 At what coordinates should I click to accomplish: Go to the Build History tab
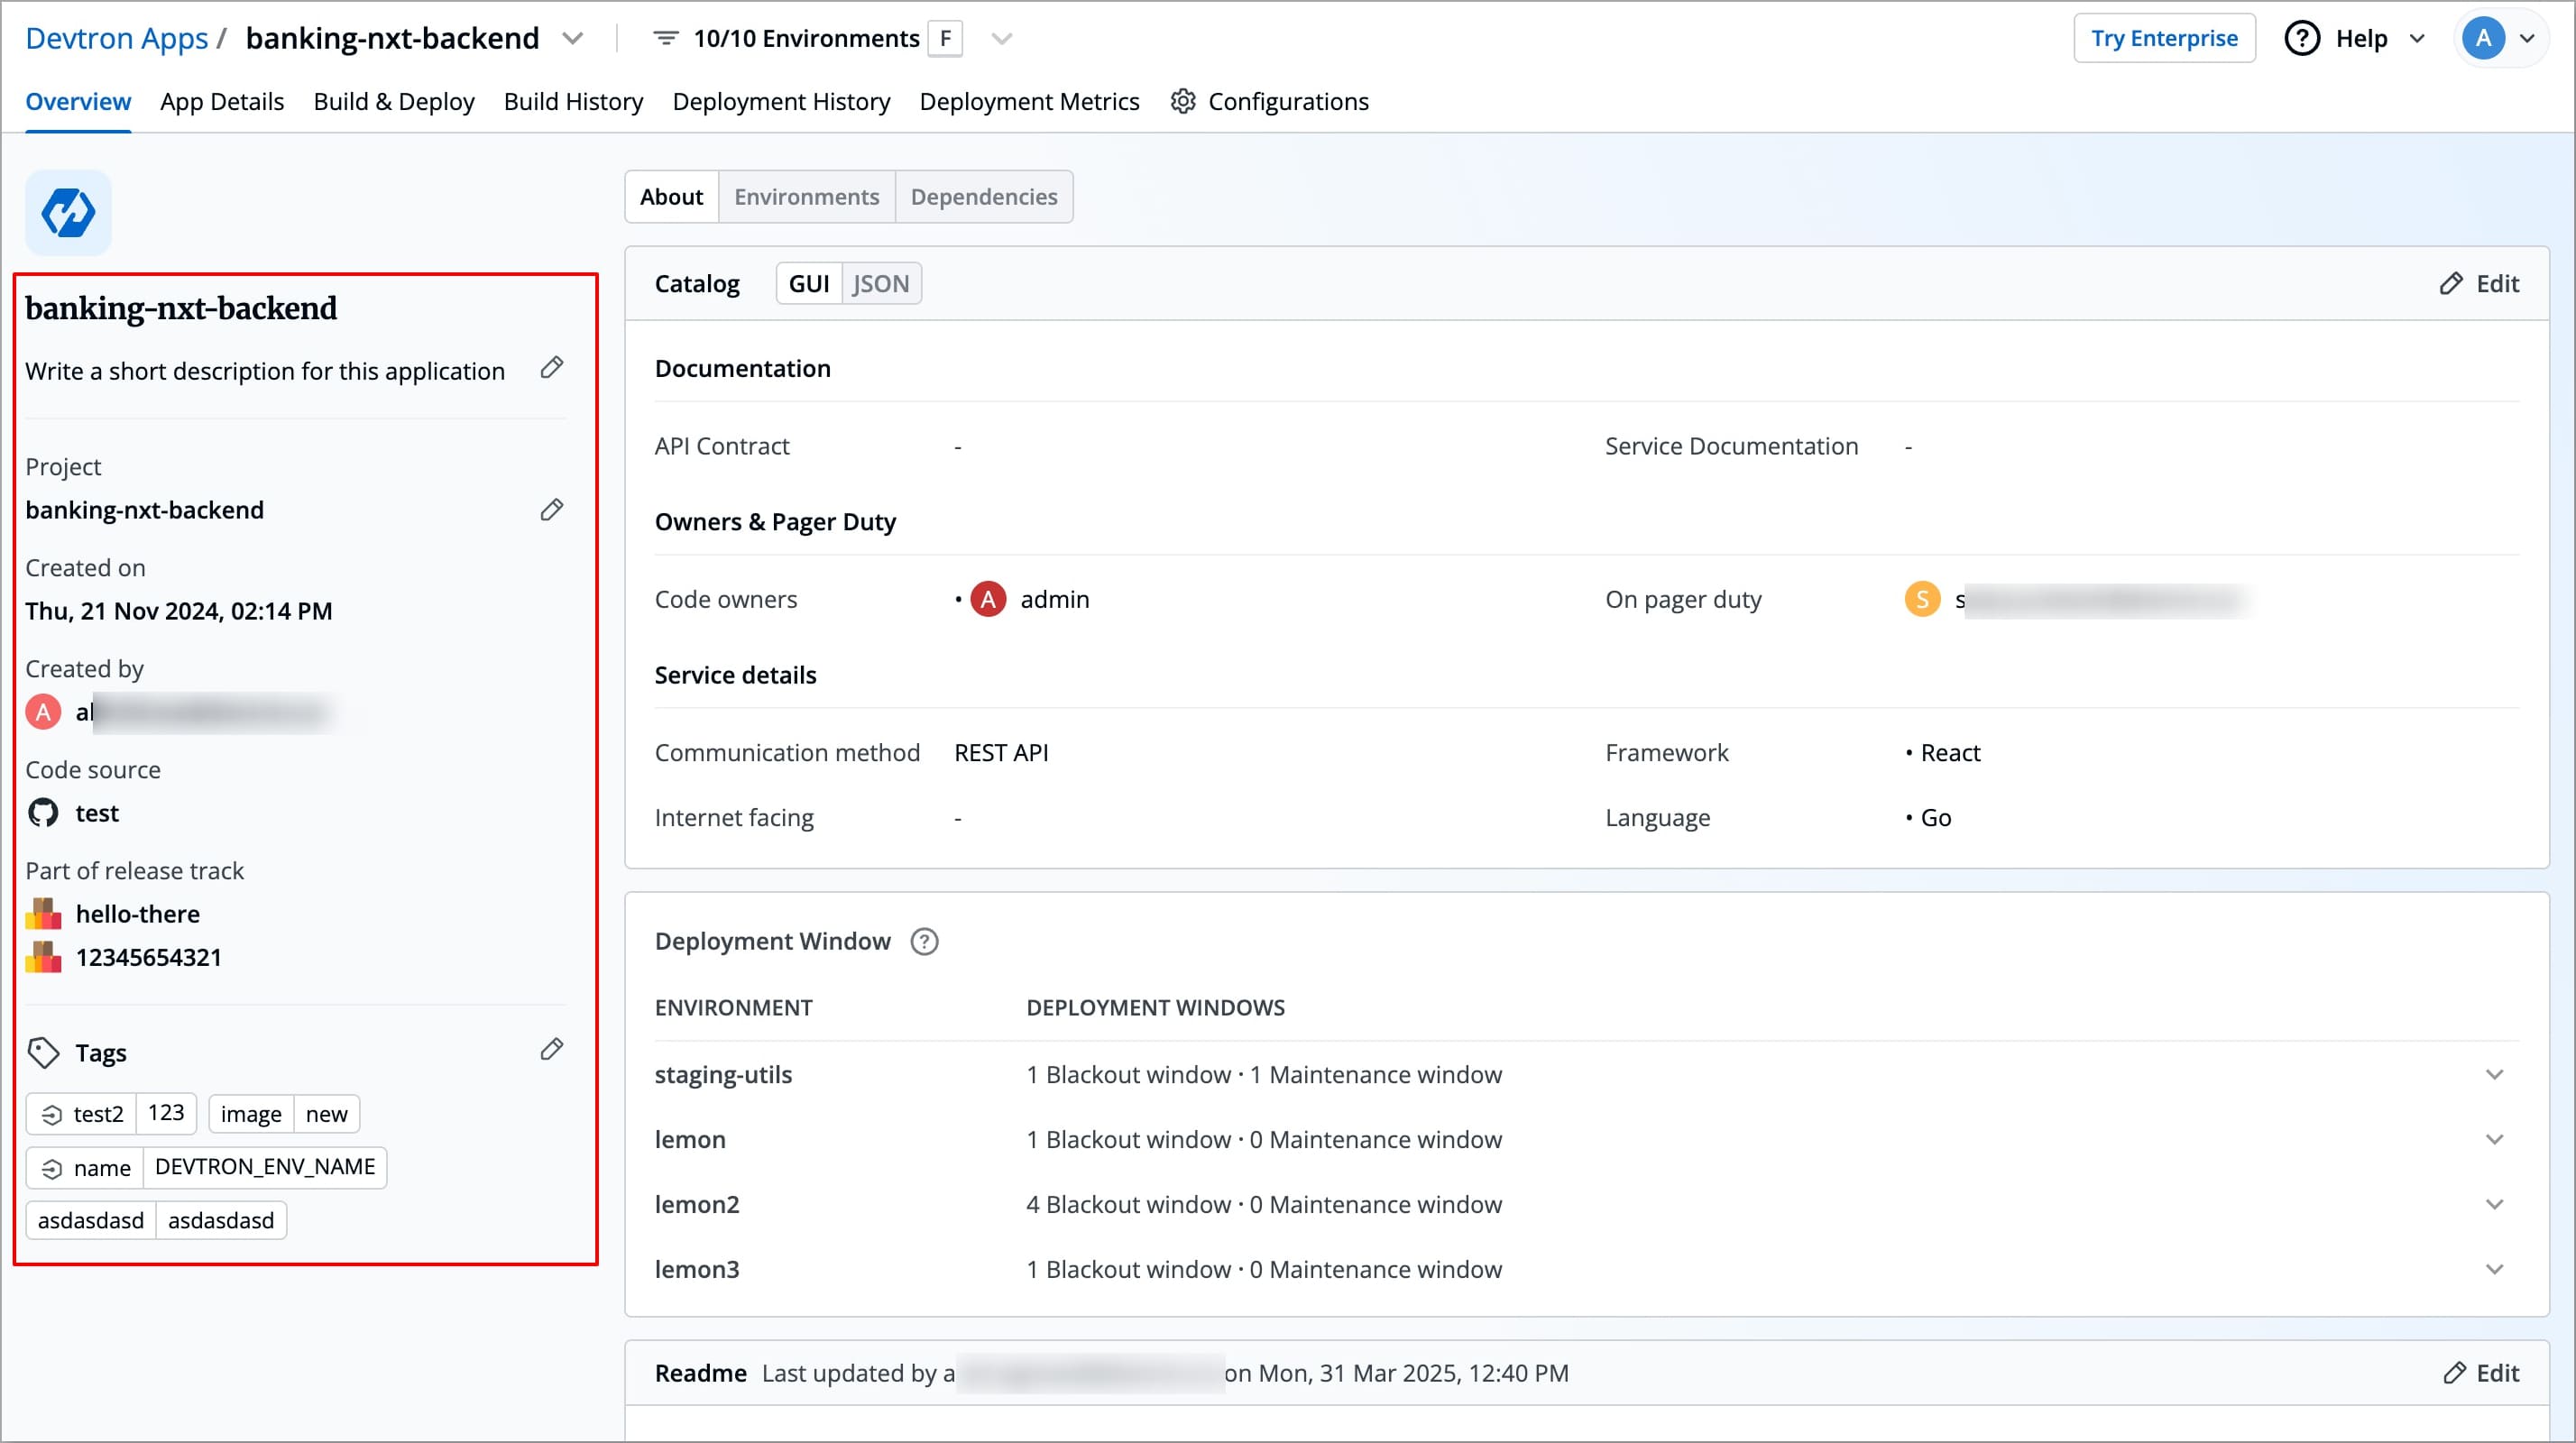[x=574, y=101]
